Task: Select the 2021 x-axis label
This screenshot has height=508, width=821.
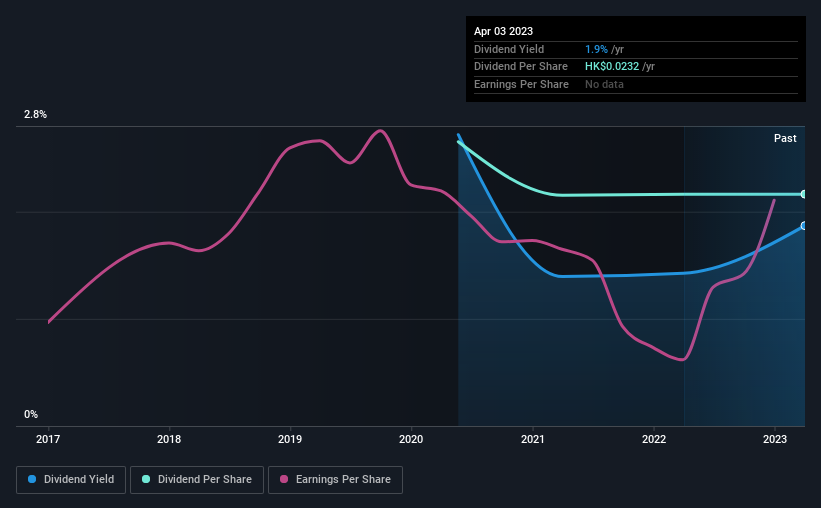Action: pos(532,439)
